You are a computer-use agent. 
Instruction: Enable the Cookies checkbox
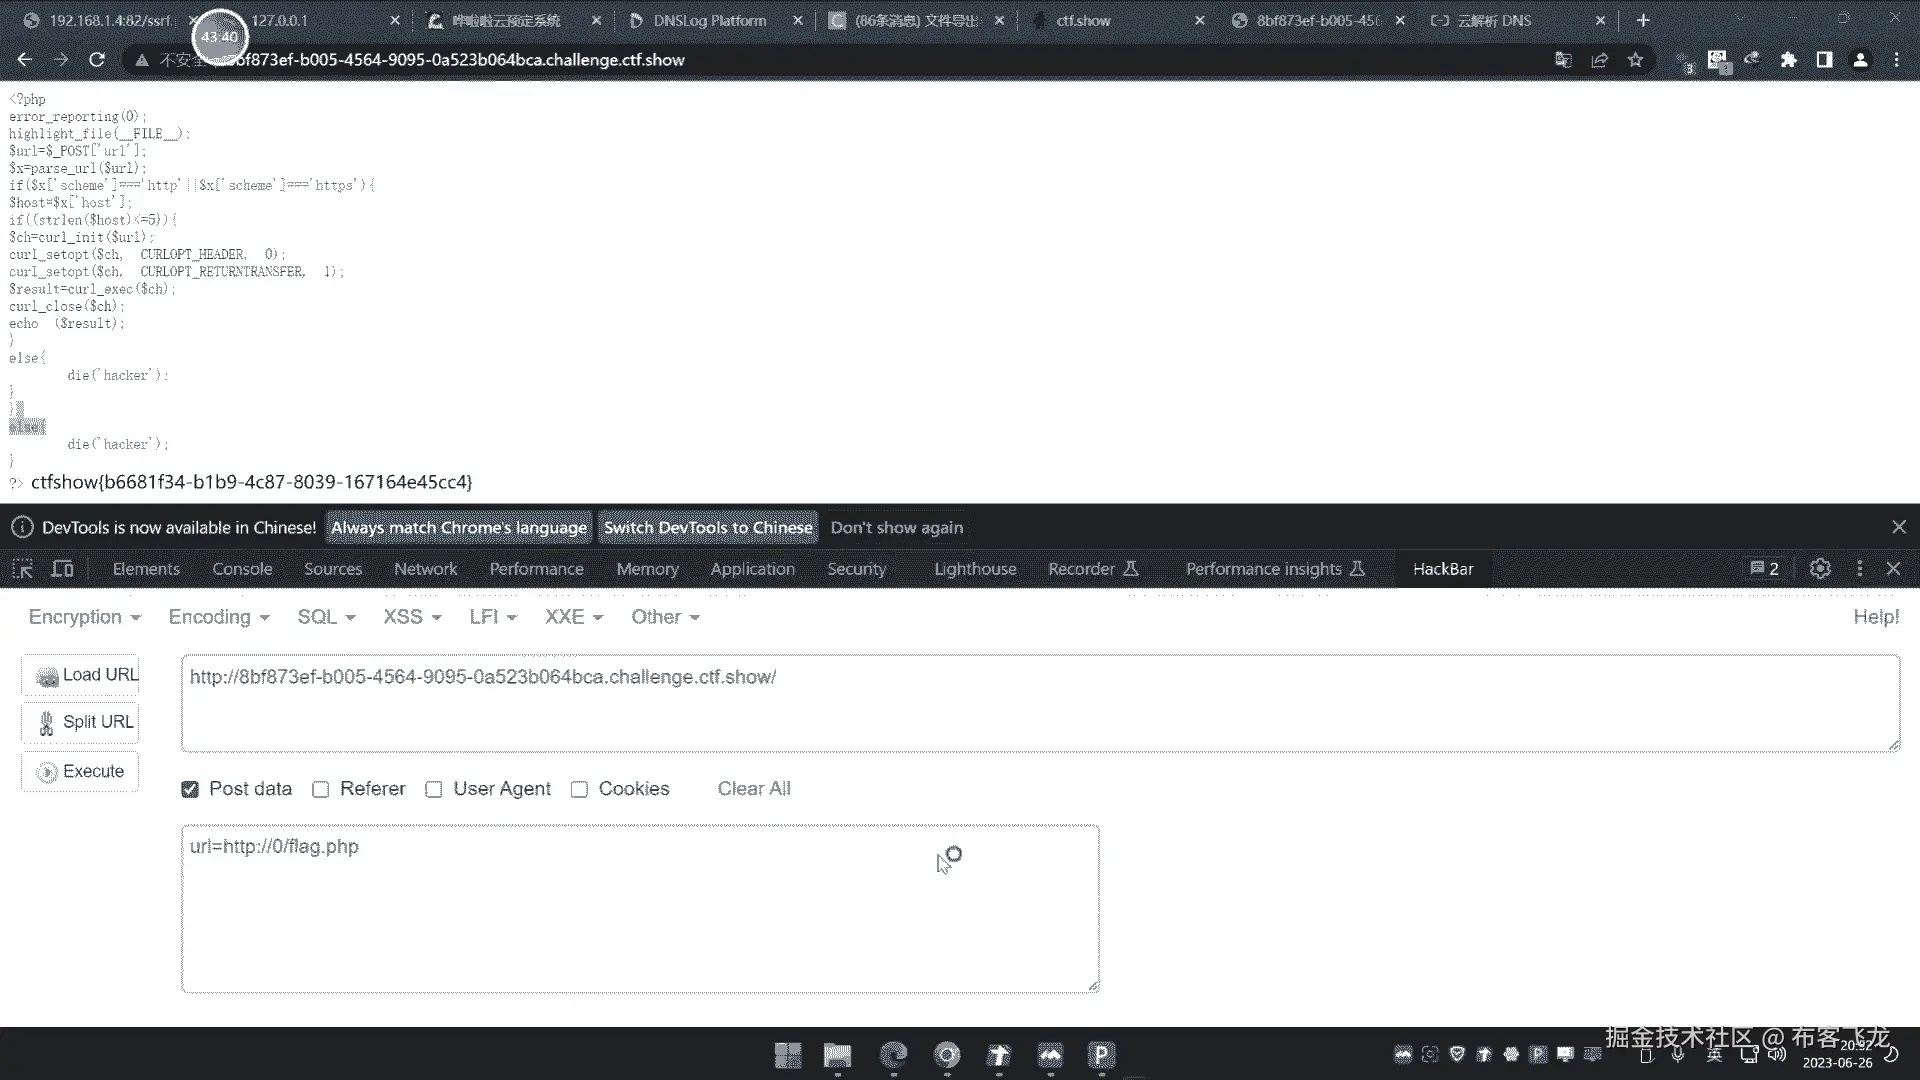(x=579, y=789)
